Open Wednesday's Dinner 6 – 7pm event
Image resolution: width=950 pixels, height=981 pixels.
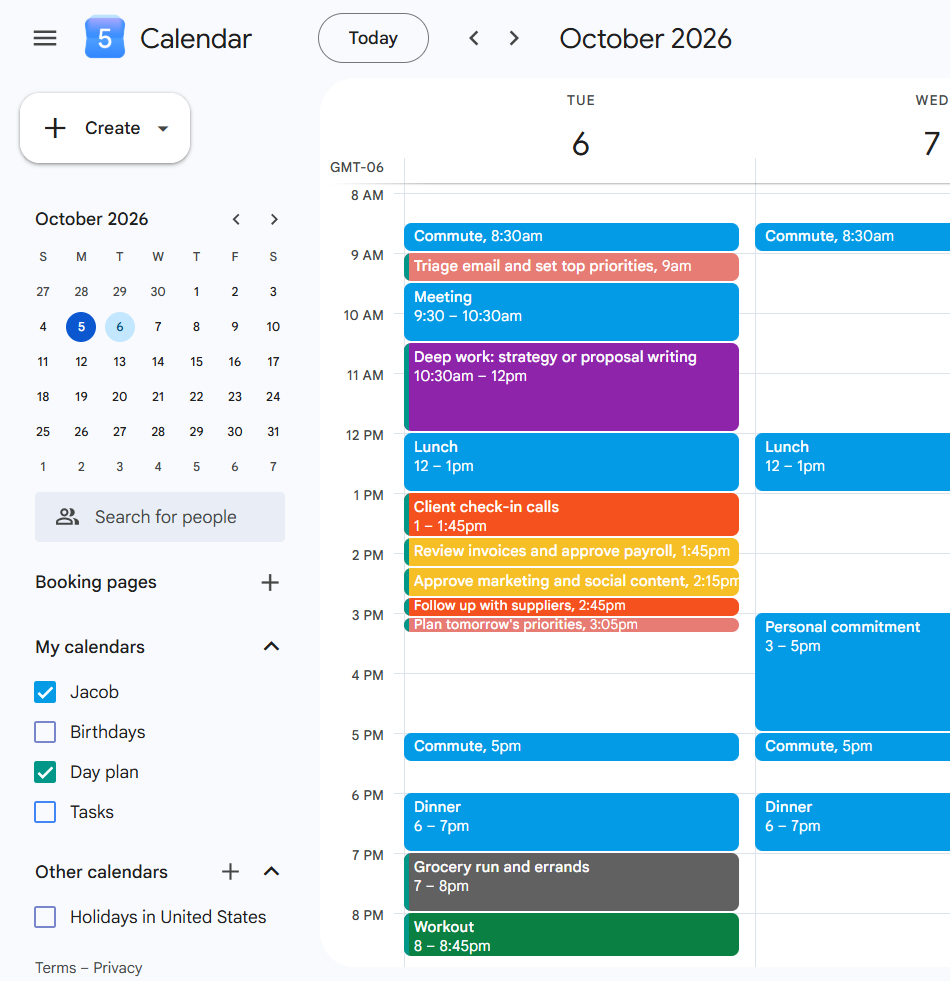coord(852,822)
